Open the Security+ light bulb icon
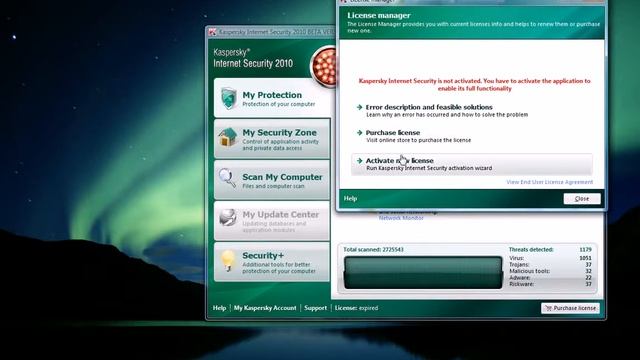This screenshot has width=640, height=360. [x=228, y=261]
